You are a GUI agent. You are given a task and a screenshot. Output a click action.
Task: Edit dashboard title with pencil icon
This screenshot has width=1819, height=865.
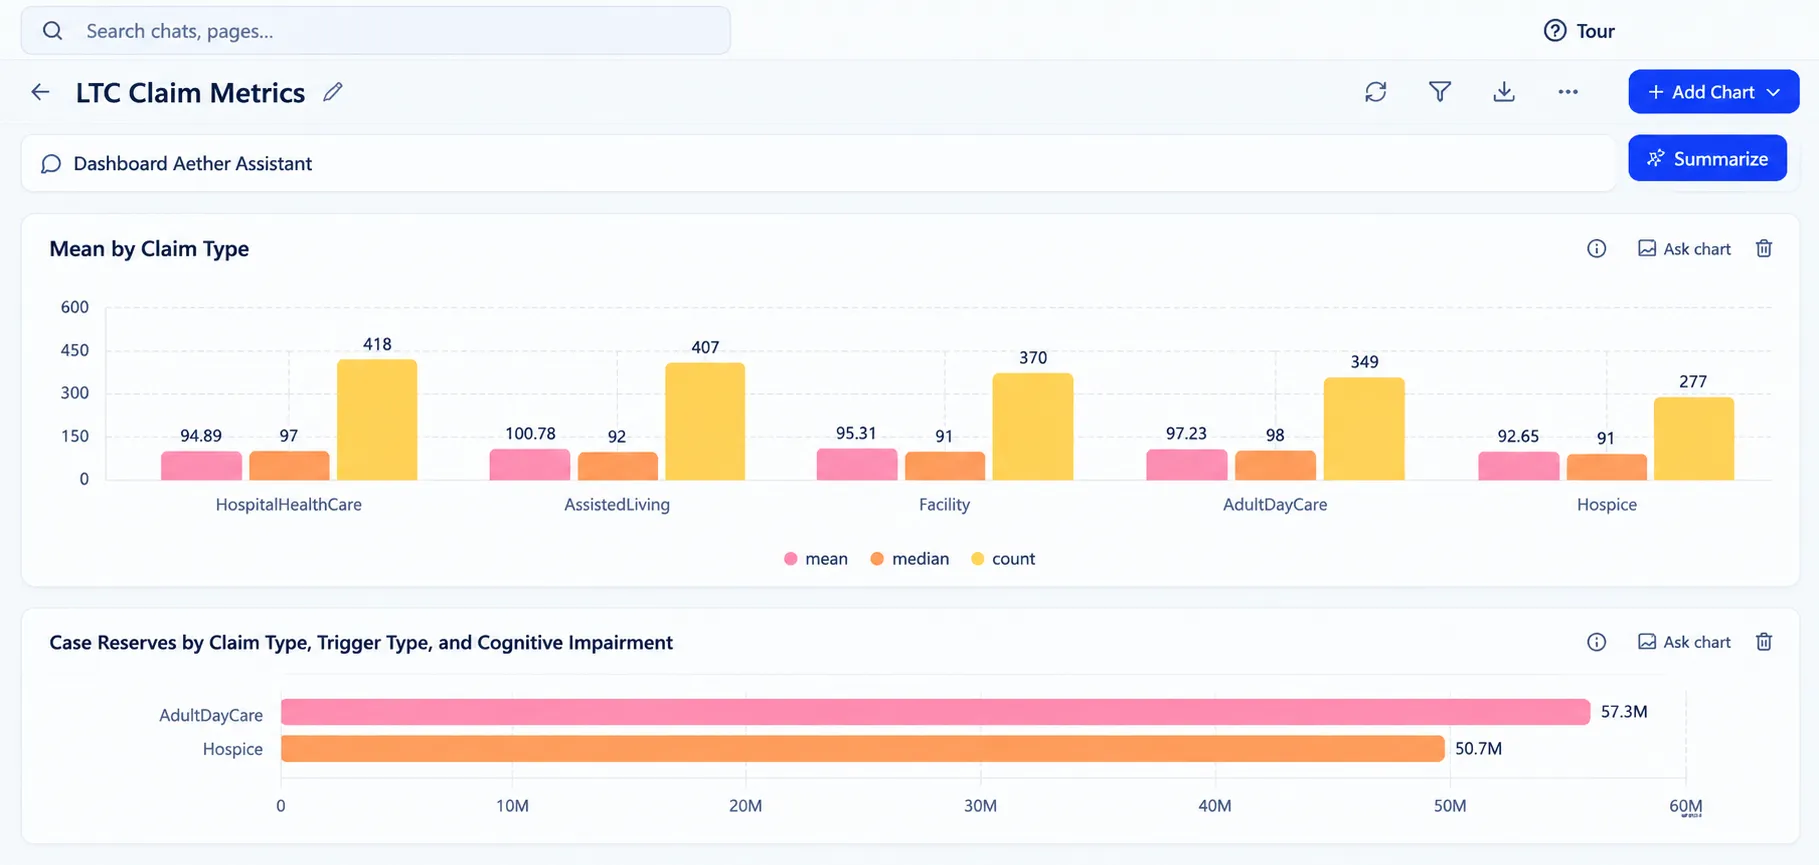pyautogui.click(x=333, y=92)
